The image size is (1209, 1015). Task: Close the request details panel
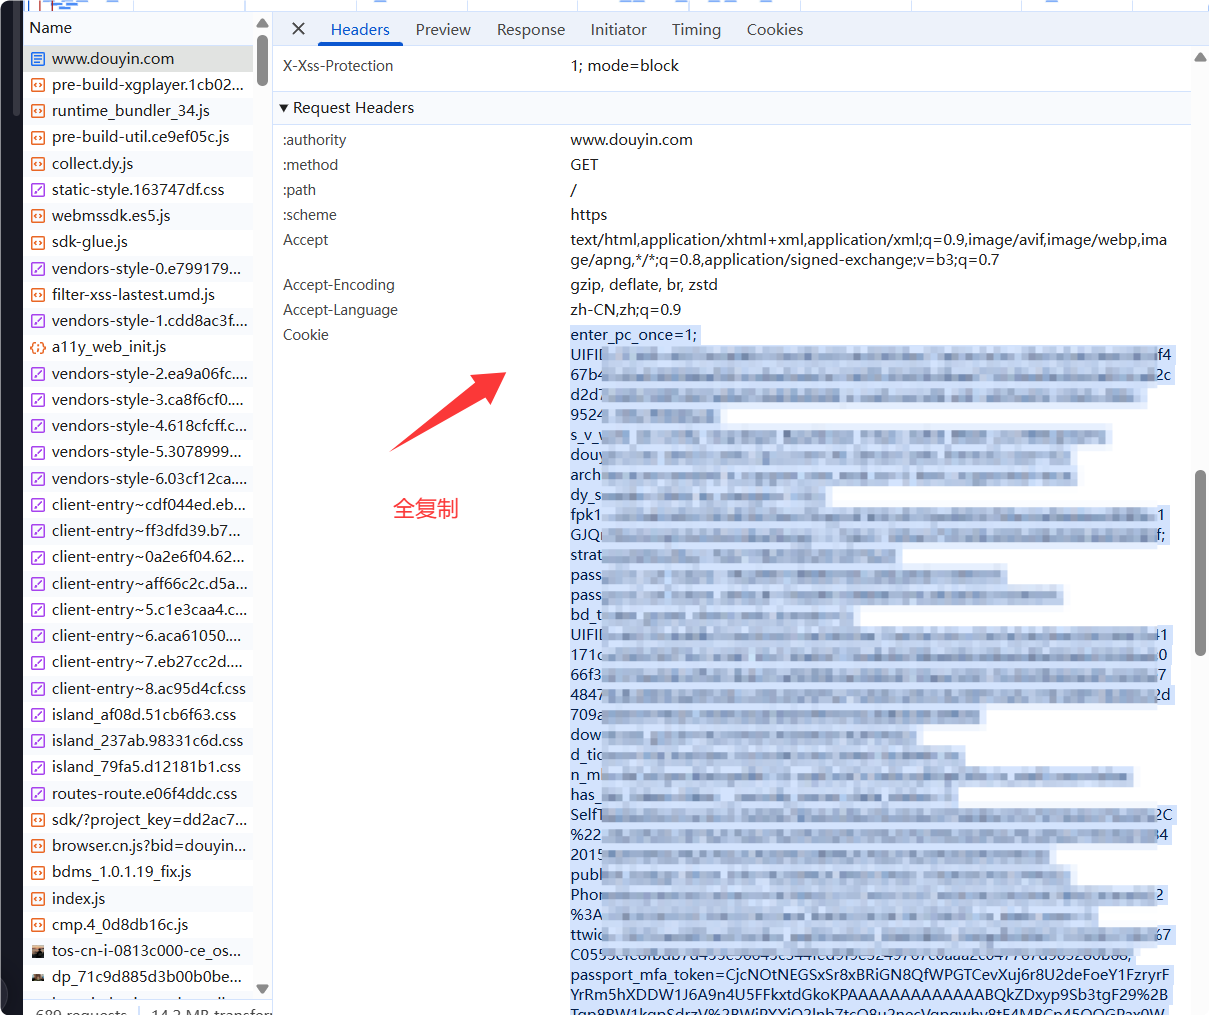point(298,29)
